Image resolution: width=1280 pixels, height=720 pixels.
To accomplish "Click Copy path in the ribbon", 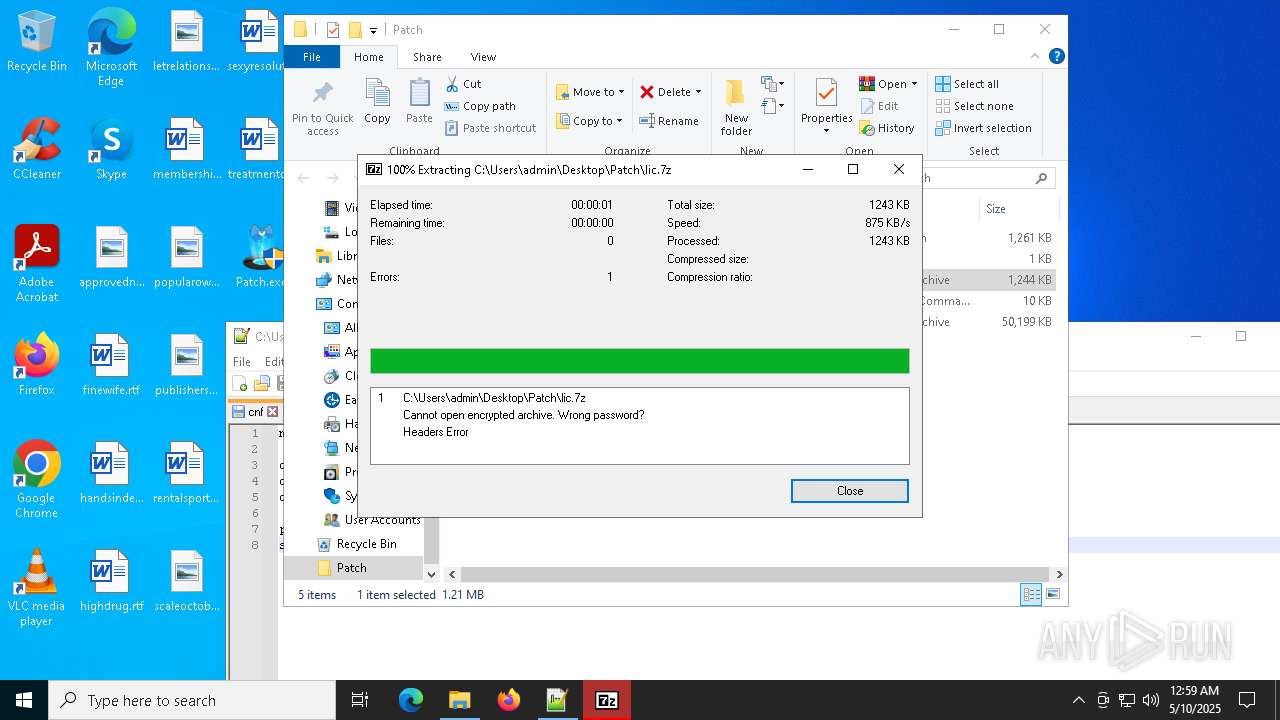I will pyautogui.click(x=480, y=106).
